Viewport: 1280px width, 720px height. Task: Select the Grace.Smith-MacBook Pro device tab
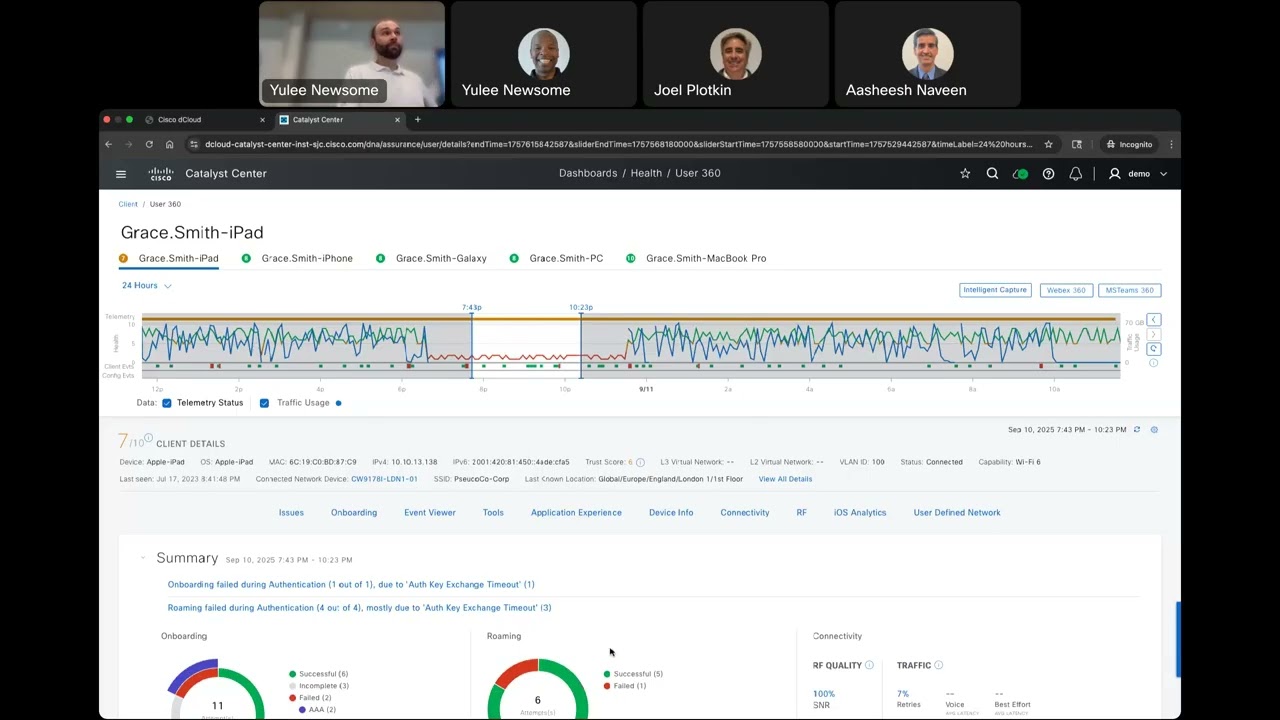(x=696, y=258)
